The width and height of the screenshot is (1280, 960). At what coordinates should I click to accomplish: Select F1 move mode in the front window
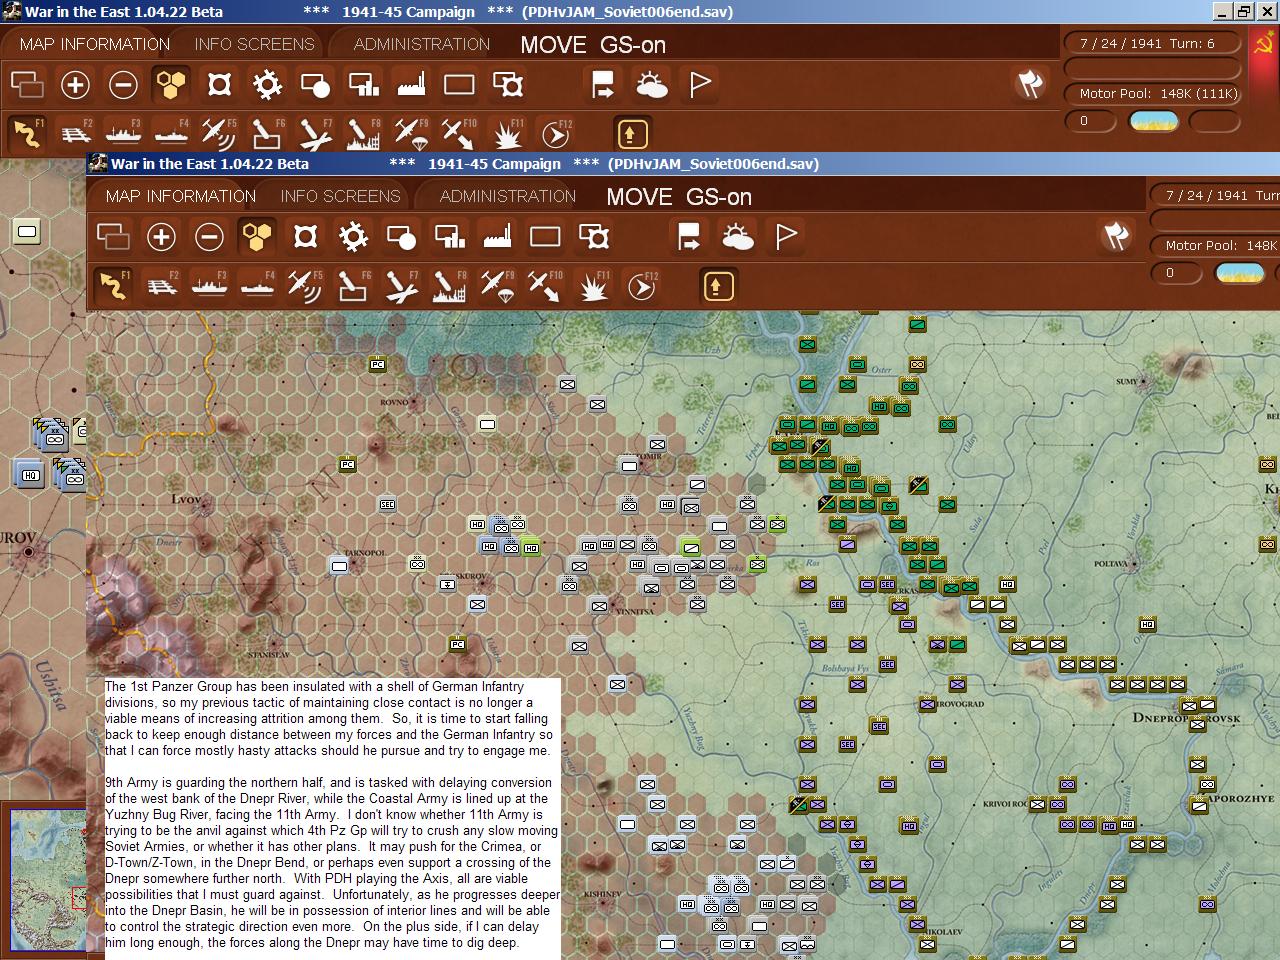coord(113,285)
